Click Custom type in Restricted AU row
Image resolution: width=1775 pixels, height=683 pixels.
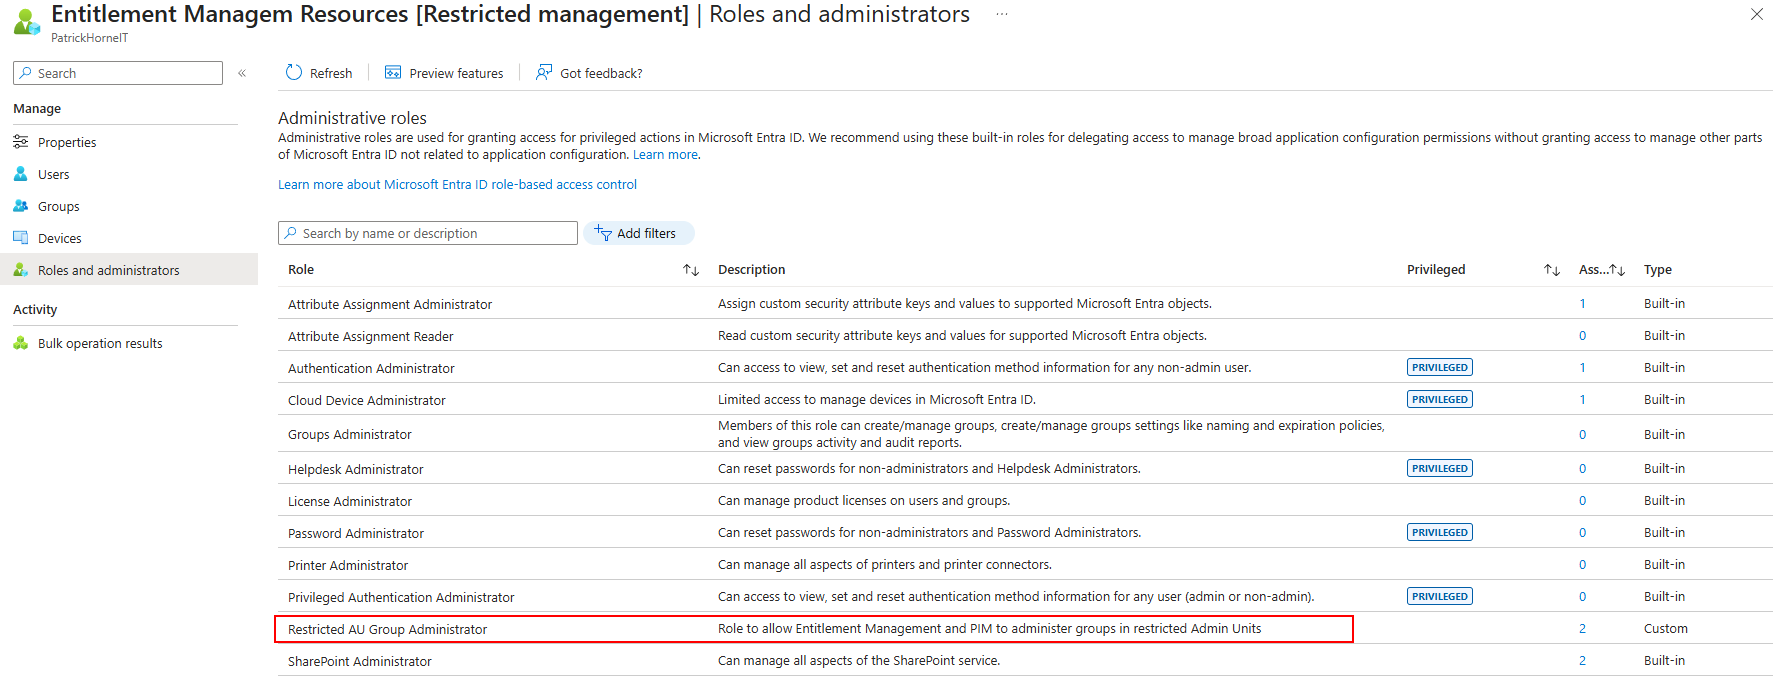1666,629
